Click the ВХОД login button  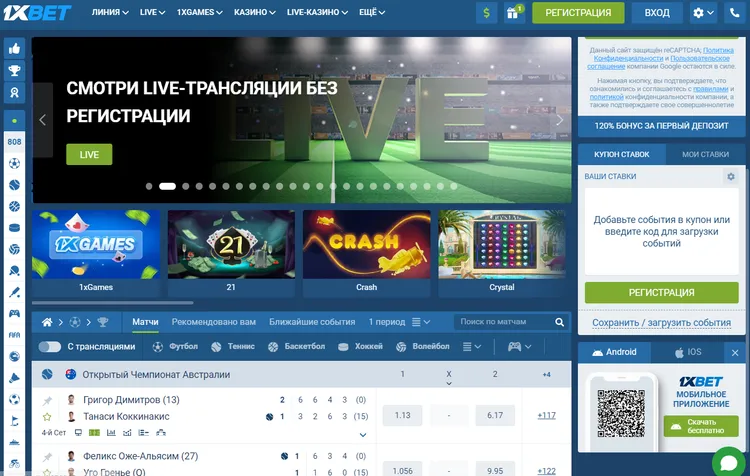click(x=657, y=13)
